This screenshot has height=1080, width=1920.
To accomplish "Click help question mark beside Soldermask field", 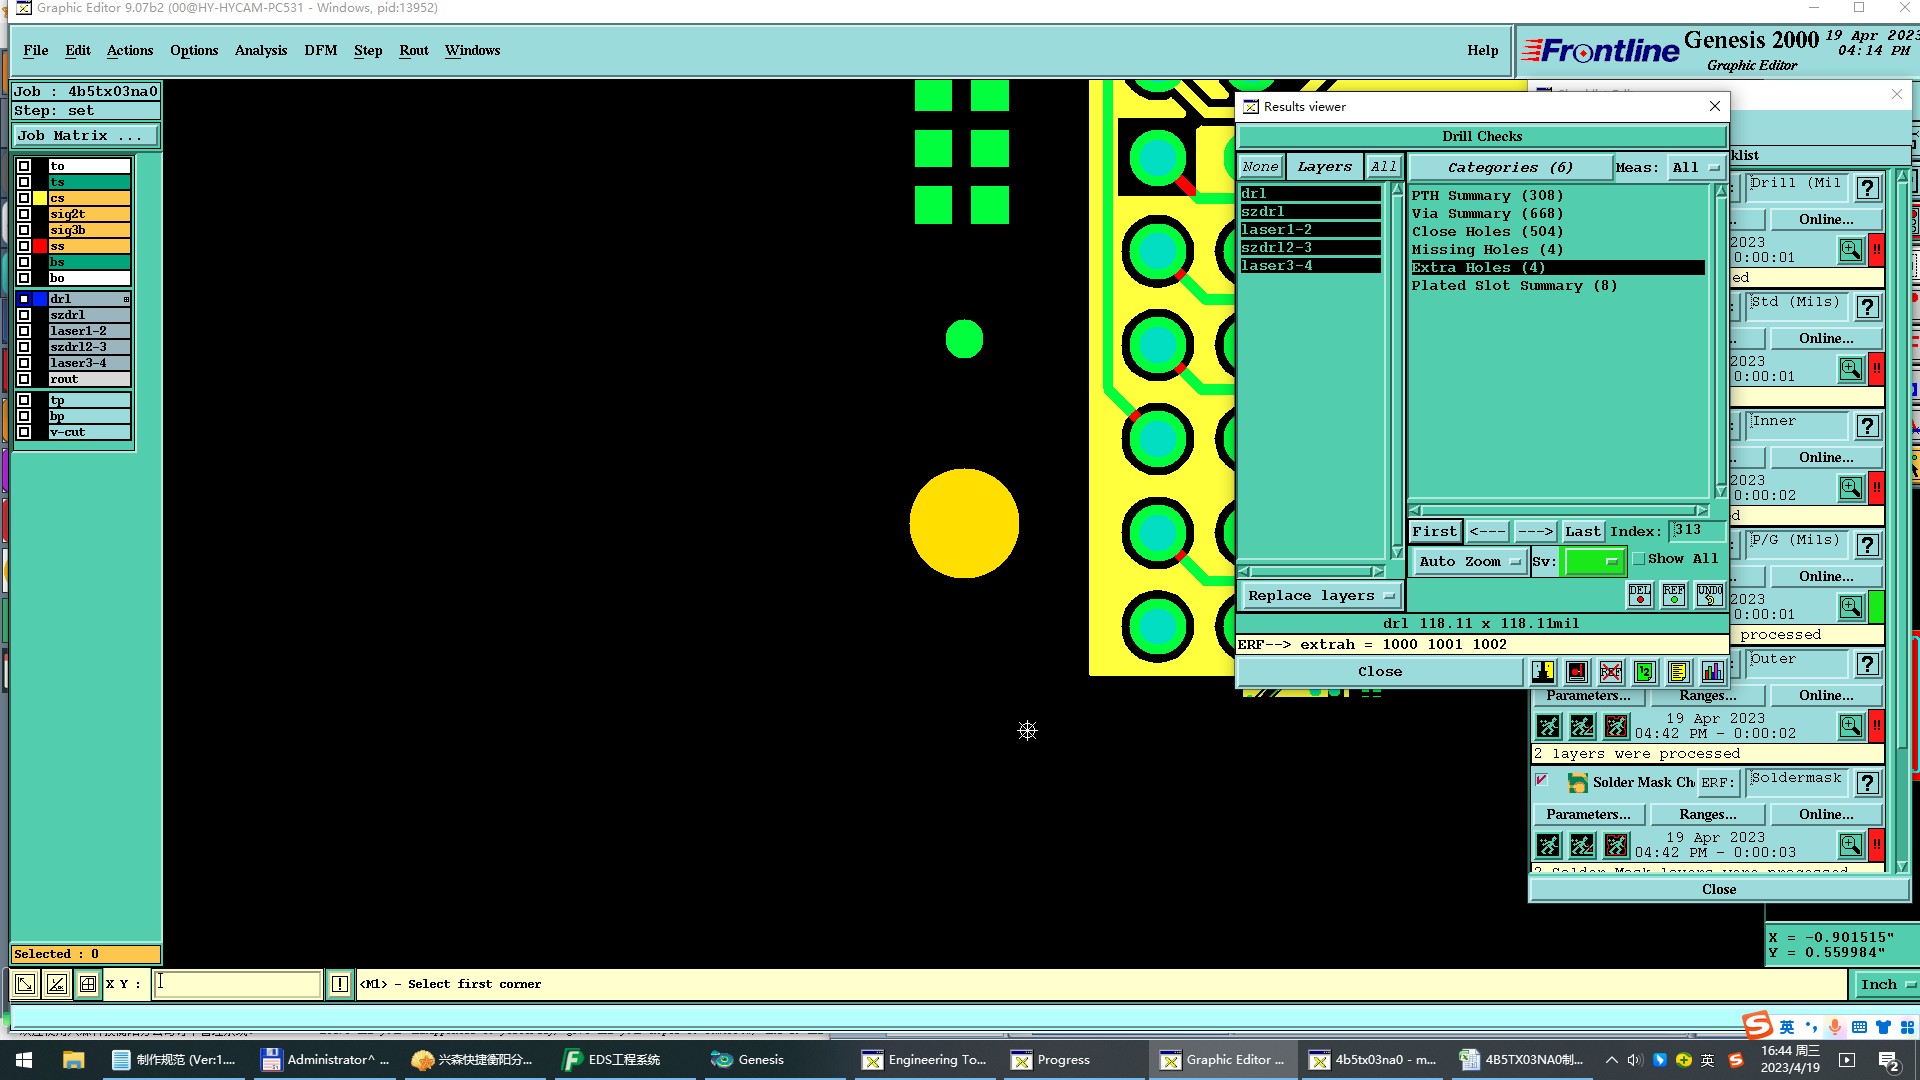I will [x=1867, y=783].
